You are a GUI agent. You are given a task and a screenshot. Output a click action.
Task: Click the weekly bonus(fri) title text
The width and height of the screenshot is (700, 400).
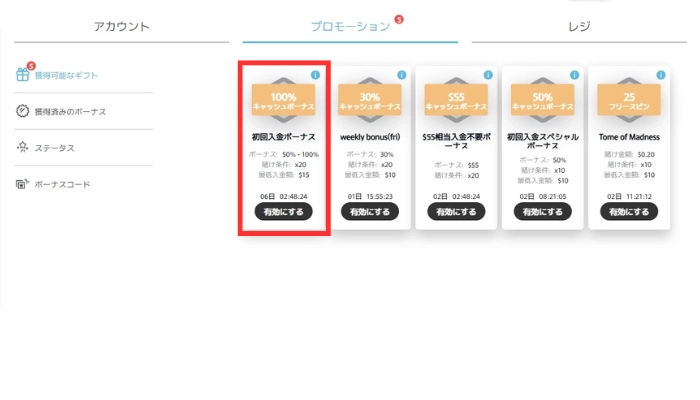pos(370,137)
